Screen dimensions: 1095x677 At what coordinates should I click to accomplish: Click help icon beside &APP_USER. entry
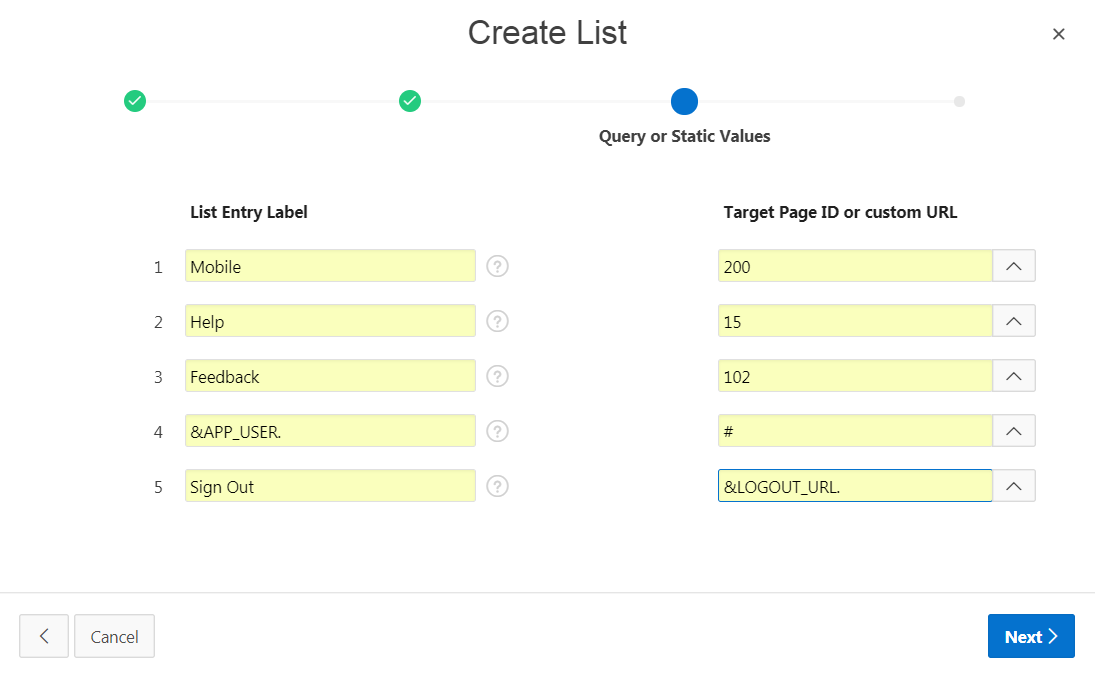(x=498, y=431)
